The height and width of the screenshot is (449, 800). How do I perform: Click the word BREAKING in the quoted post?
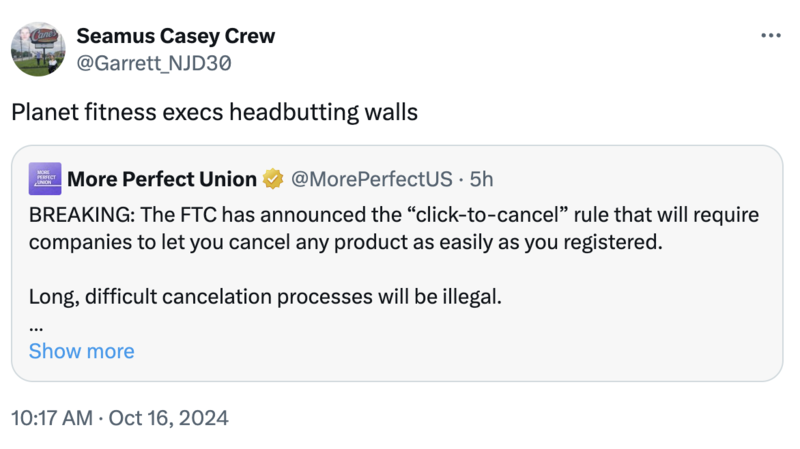(x=79, y=216)
